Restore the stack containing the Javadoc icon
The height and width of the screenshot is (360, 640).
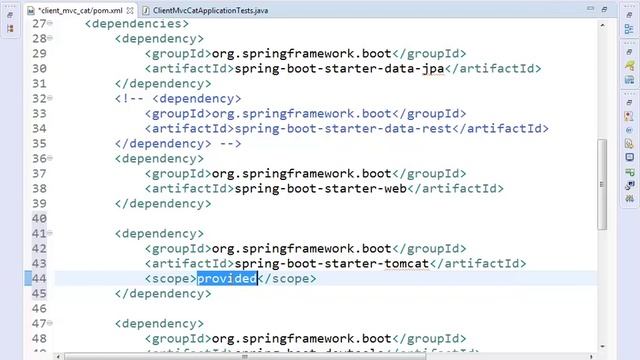pyautogui.click(x=629, y=102)
